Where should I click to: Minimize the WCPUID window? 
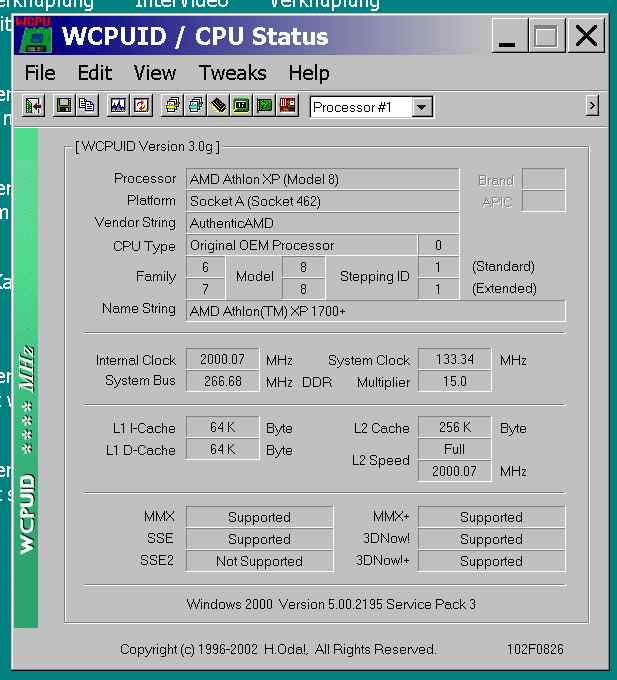click(x=510, y=36)
